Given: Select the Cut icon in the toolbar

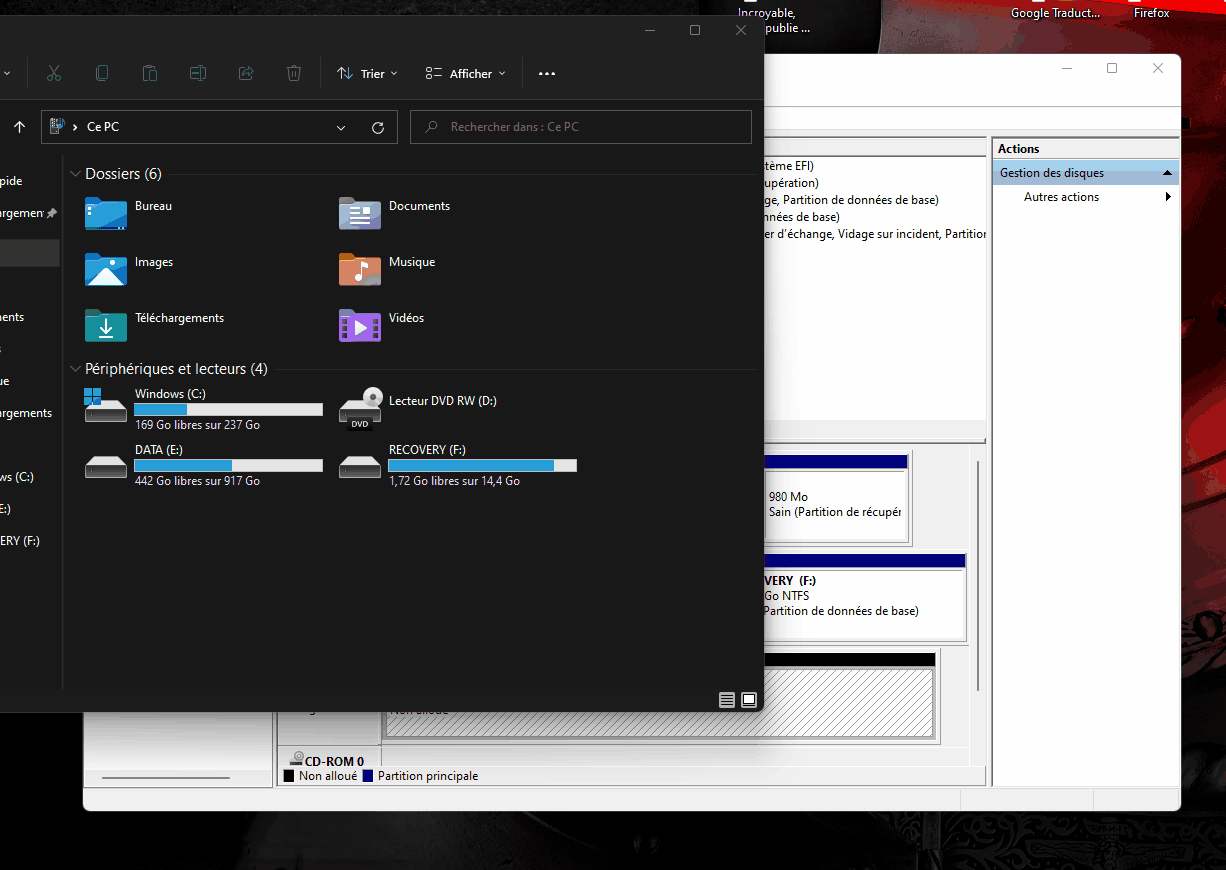Looking at the screenshot, I should click(x=54, y=73).
